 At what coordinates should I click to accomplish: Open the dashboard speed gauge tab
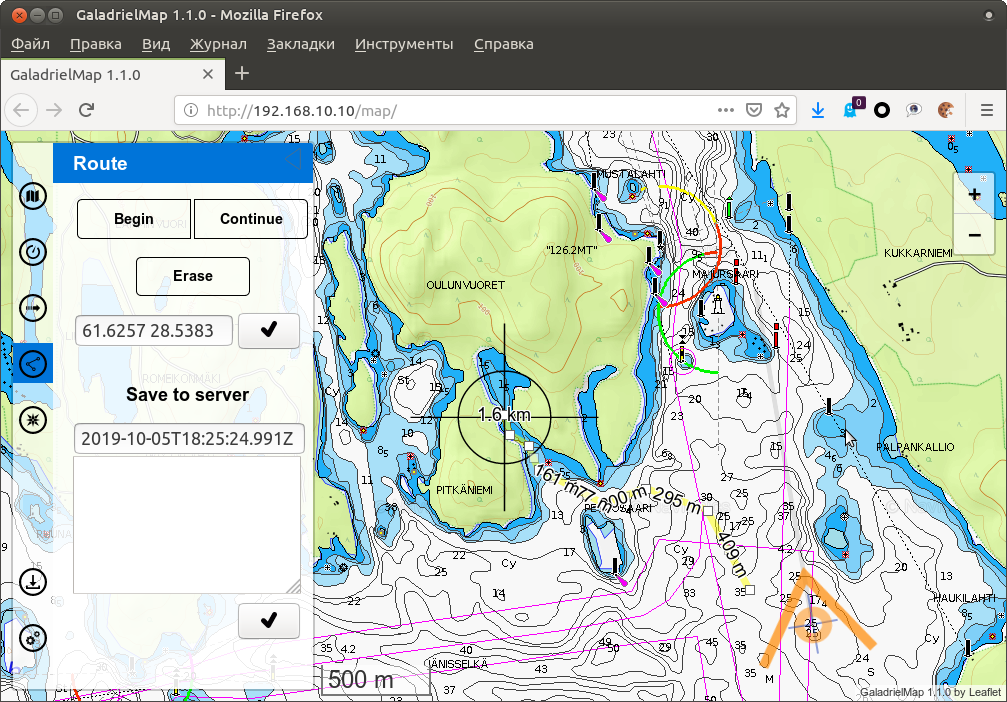pyautogui.click(x=33, y=252)
